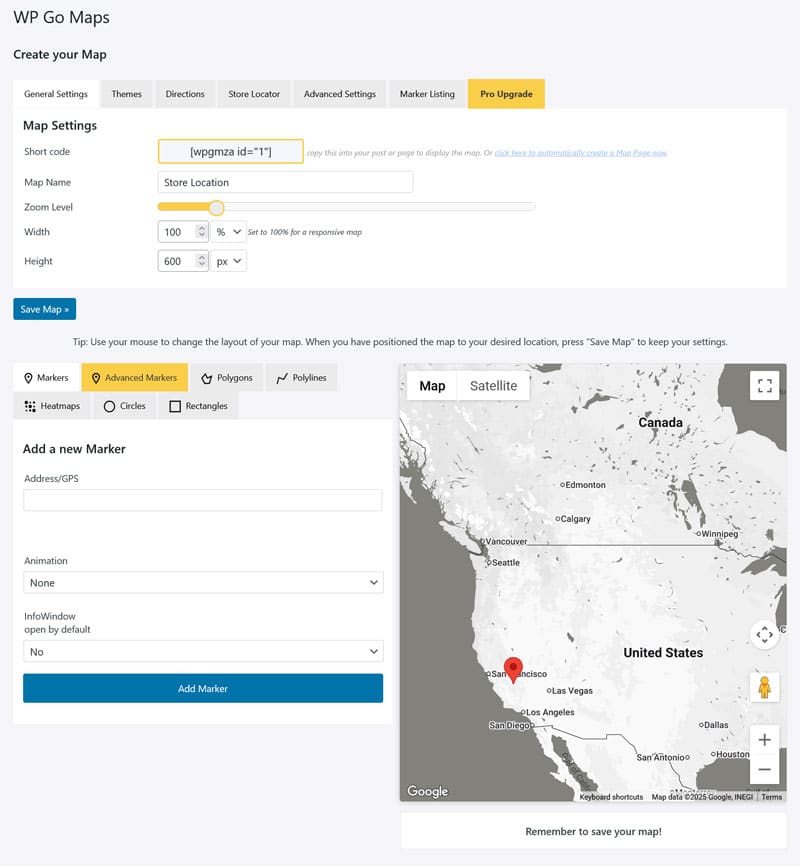Click the Canada label on the map

pyautogui.click(x=660, y=423)
